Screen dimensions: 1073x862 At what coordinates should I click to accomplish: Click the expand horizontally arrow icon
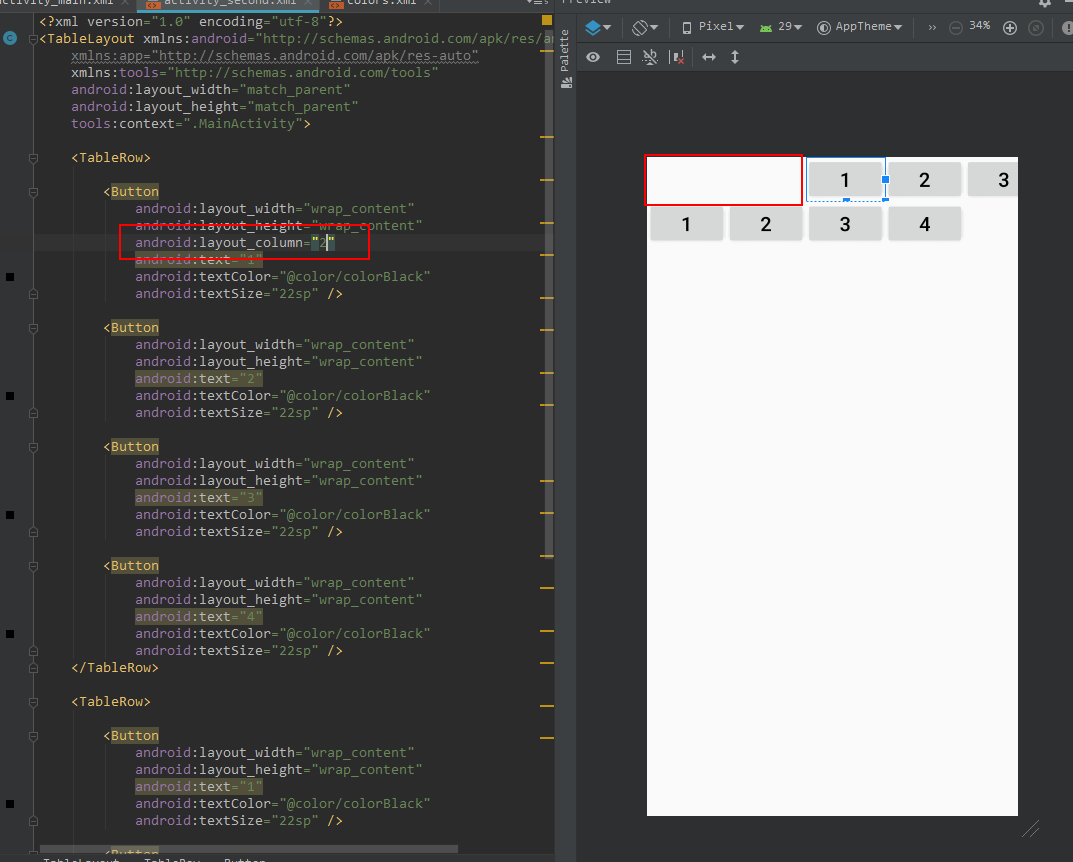(x=709, y=58)
